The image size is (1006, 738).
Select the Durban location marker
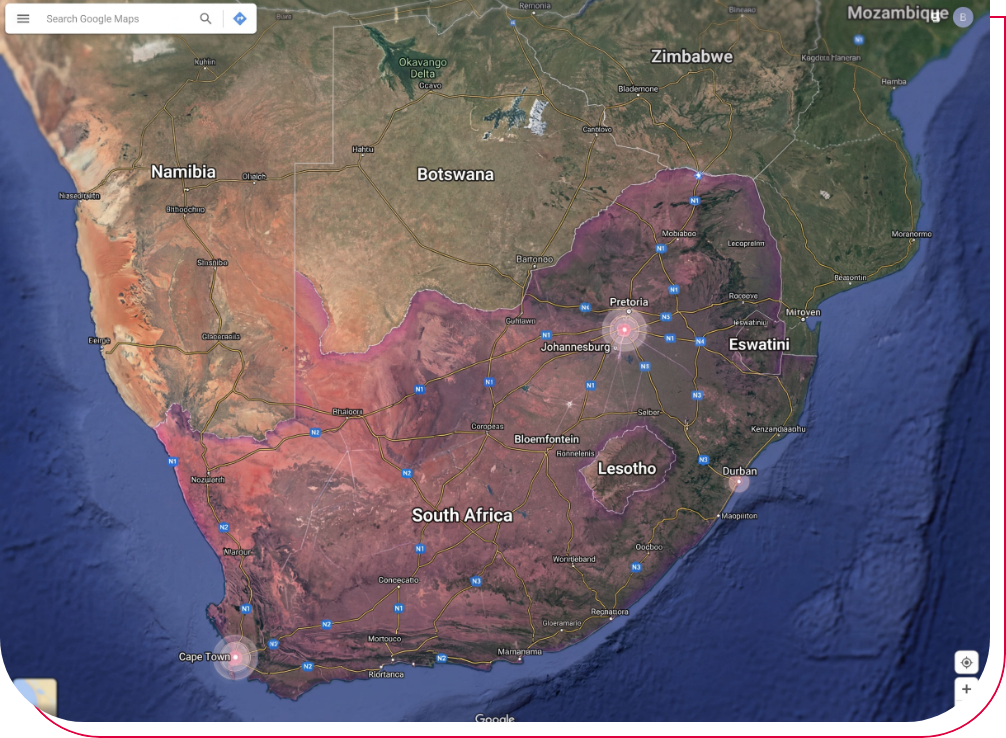(738, 484)
